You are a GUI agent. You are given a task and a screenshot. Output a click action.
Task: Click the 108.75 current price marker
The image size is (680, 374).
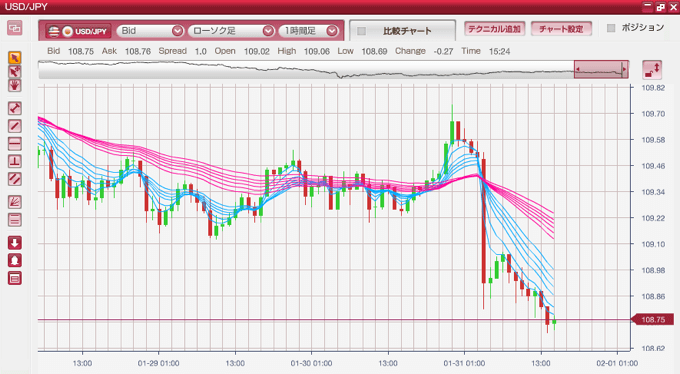pyautogui.click(x=653, y=320)
